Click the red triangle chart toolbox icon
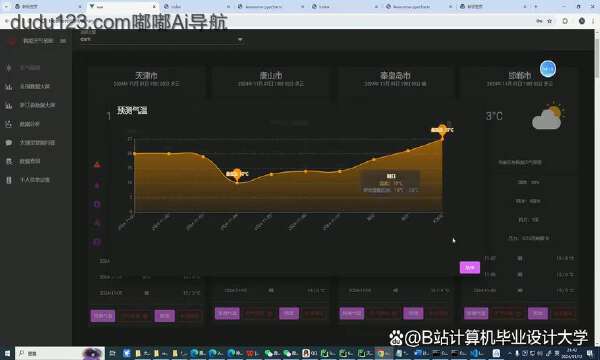The image size is (600, 360). (x=97, y=165)
